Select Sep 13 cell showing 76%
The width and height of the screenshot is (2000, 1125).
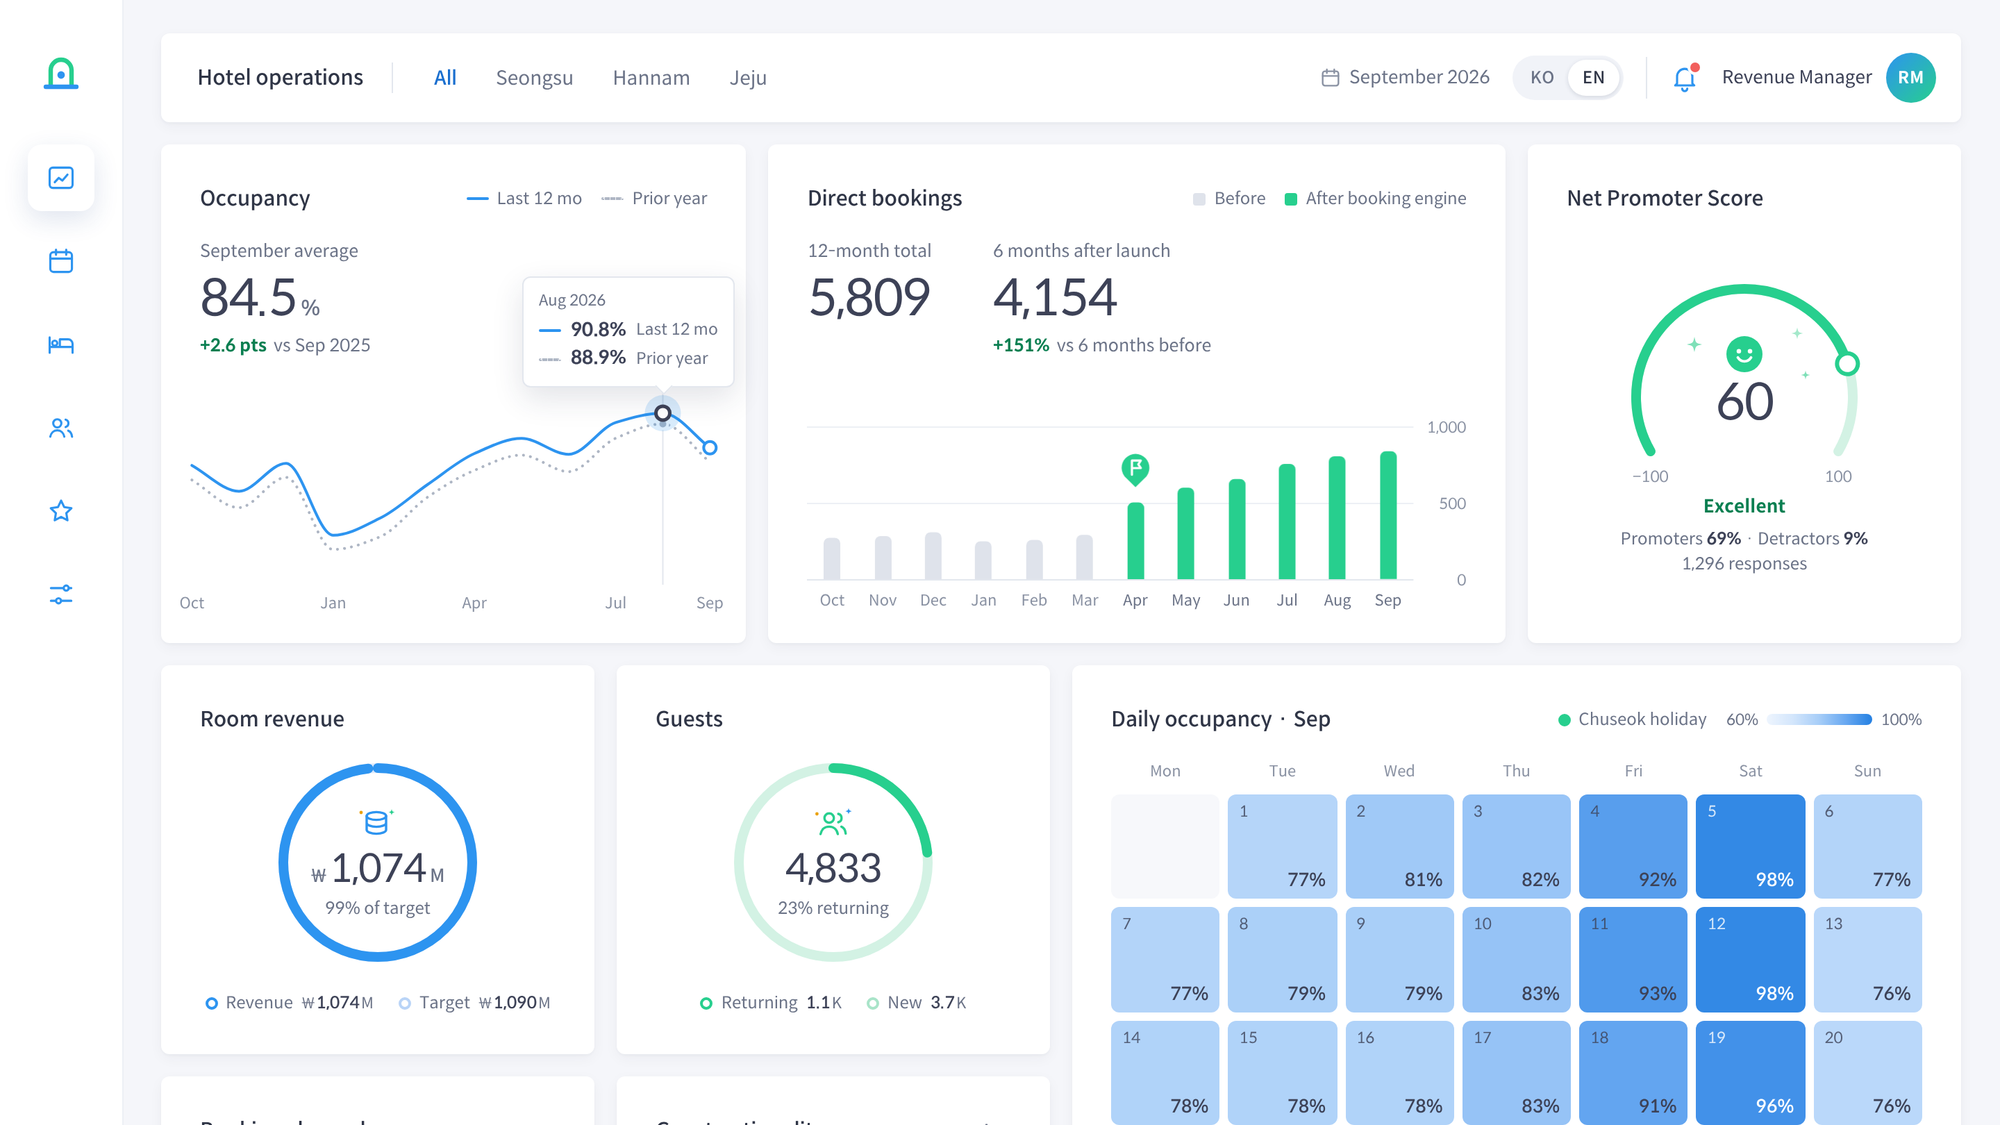click(x=1867, y=959)
